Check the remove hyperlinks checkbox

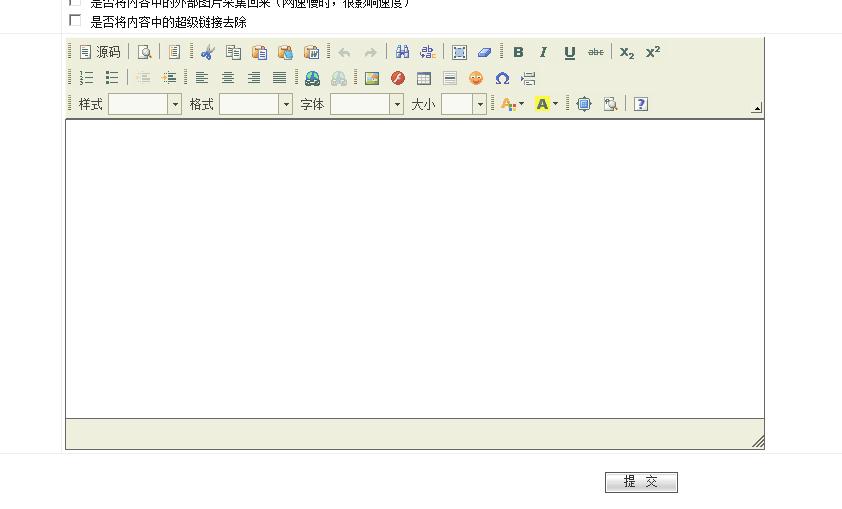pos(75,20)
